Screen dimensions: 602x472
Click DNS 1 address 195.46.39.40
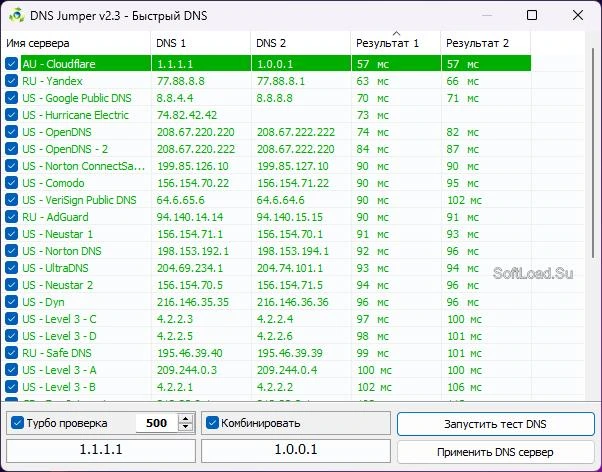tap(190, 353)
